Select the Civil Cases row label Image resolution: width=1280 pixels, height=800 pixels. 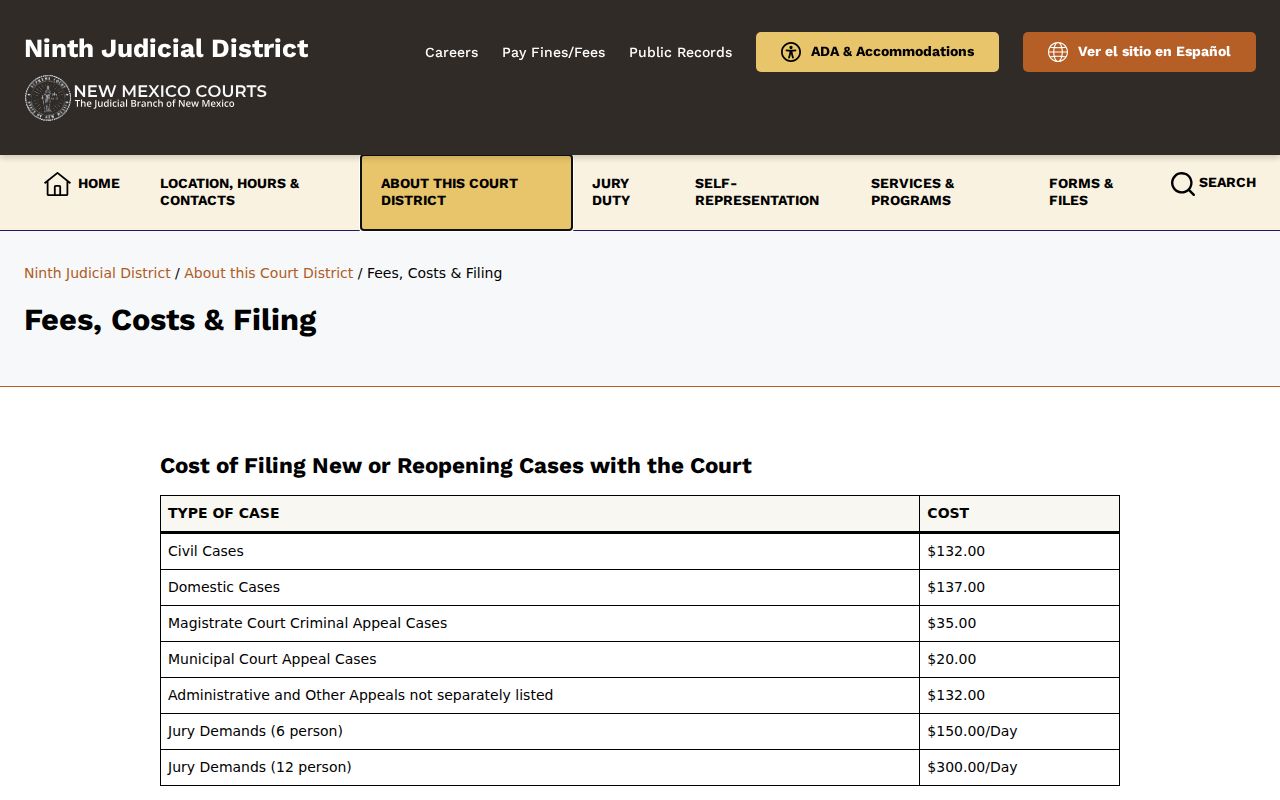[206, 551]
